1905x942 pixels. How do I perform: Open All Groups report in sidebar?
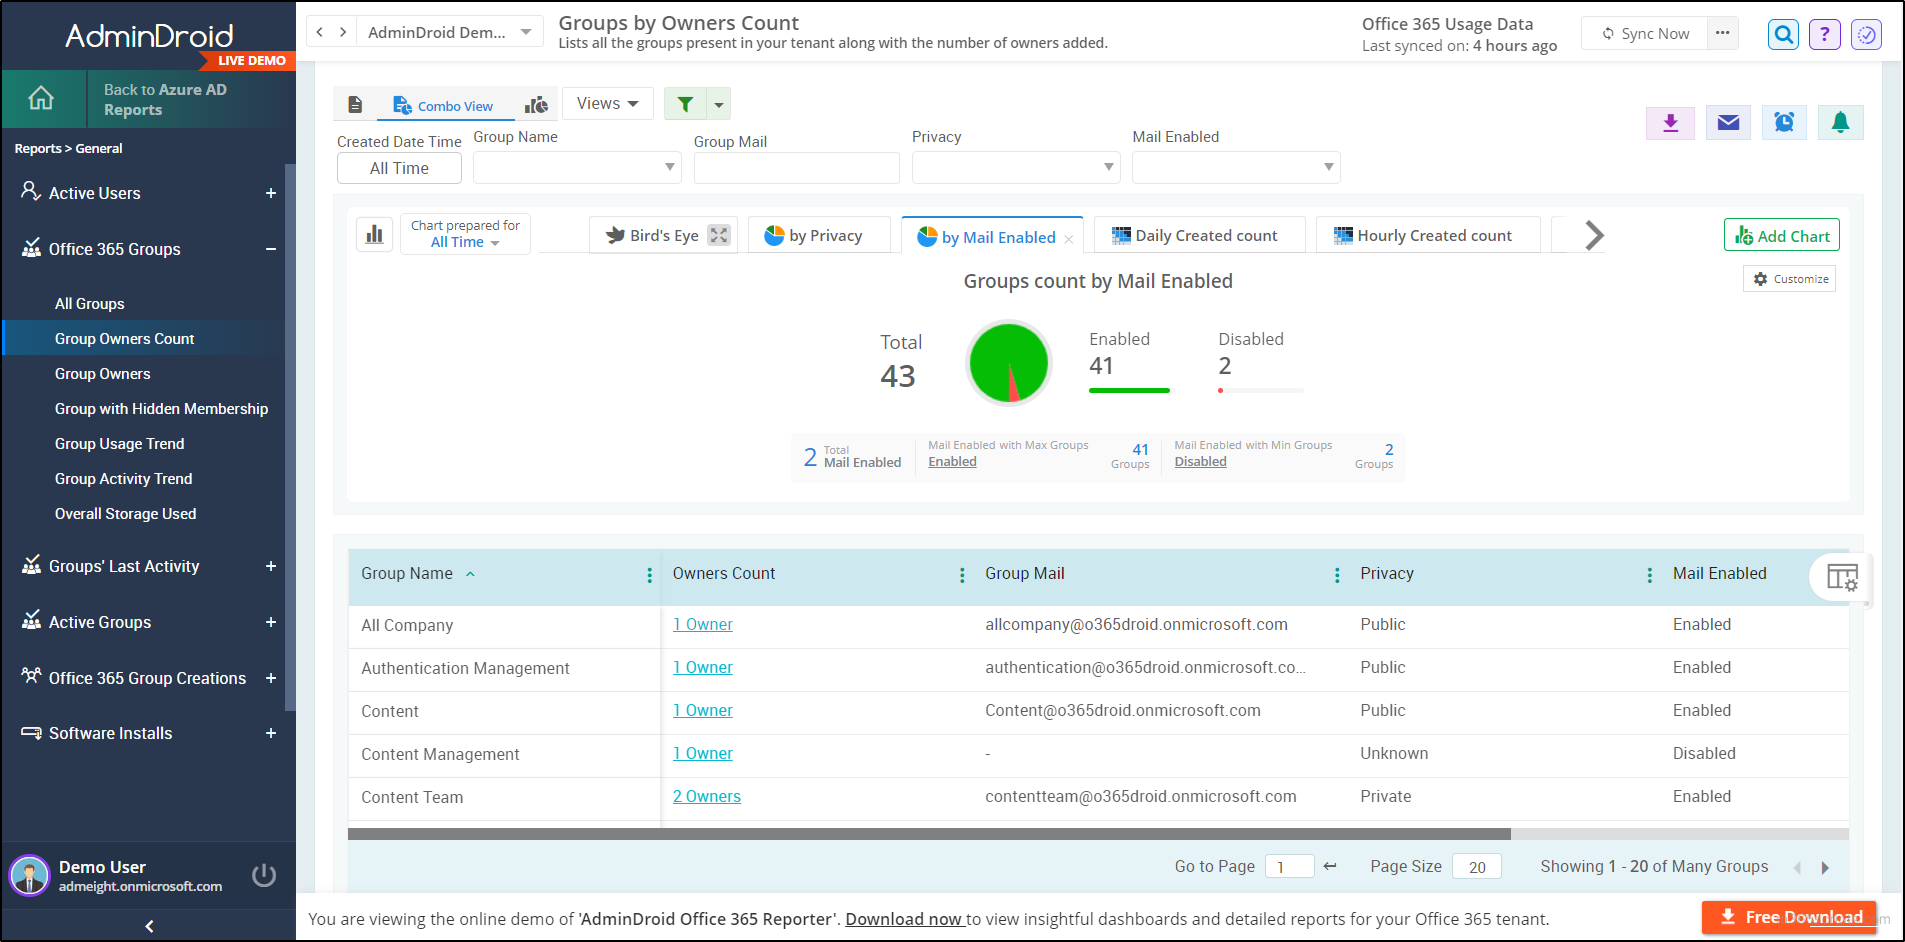(90, 304)
